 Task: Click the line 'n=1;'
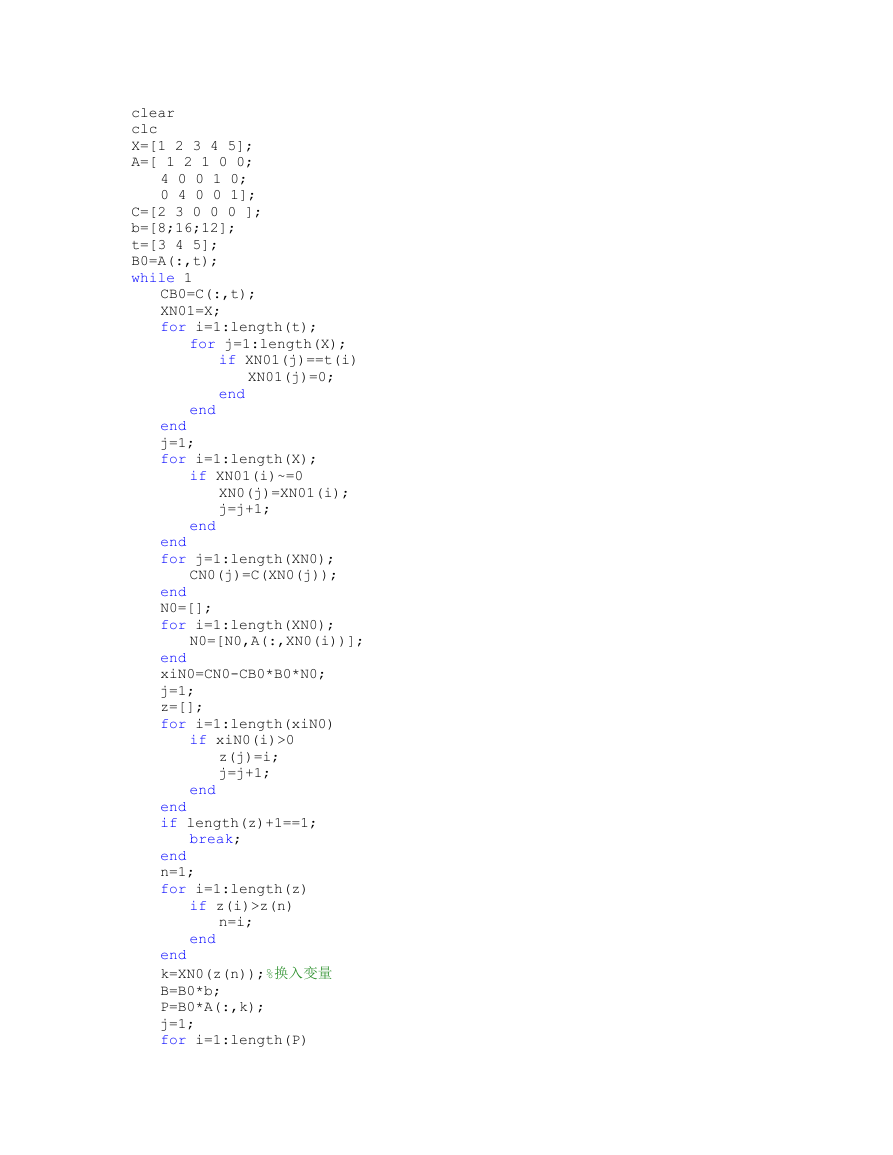coord(177,872)
